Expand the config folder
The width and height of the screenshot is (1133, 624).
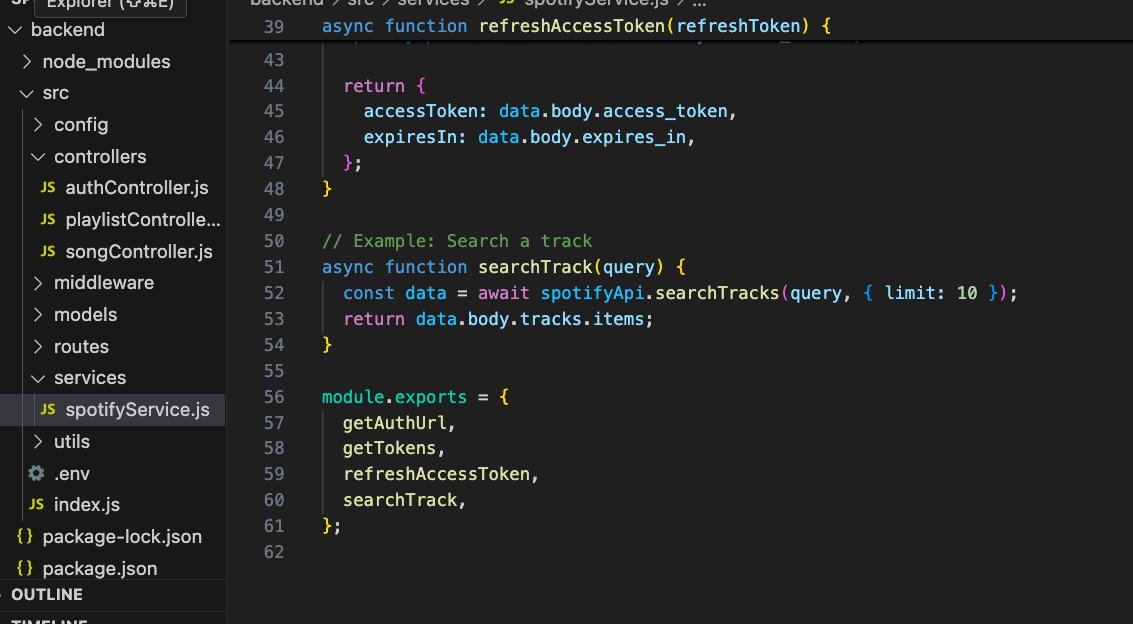tap(38, 125)
